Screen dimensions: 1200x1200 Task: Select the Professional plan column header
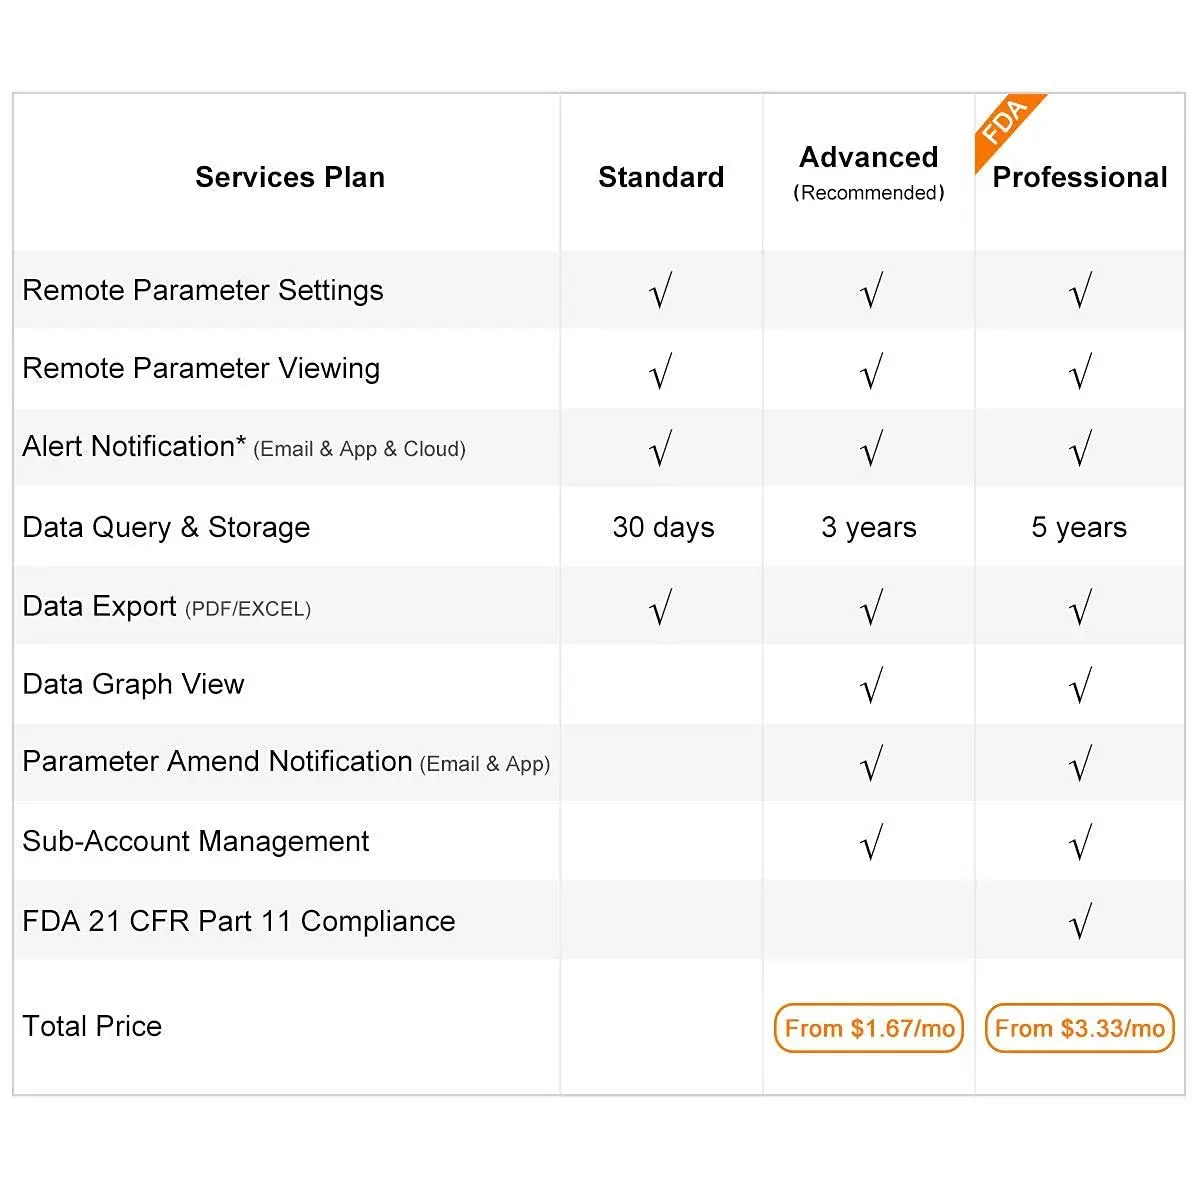pos(1080,177)
